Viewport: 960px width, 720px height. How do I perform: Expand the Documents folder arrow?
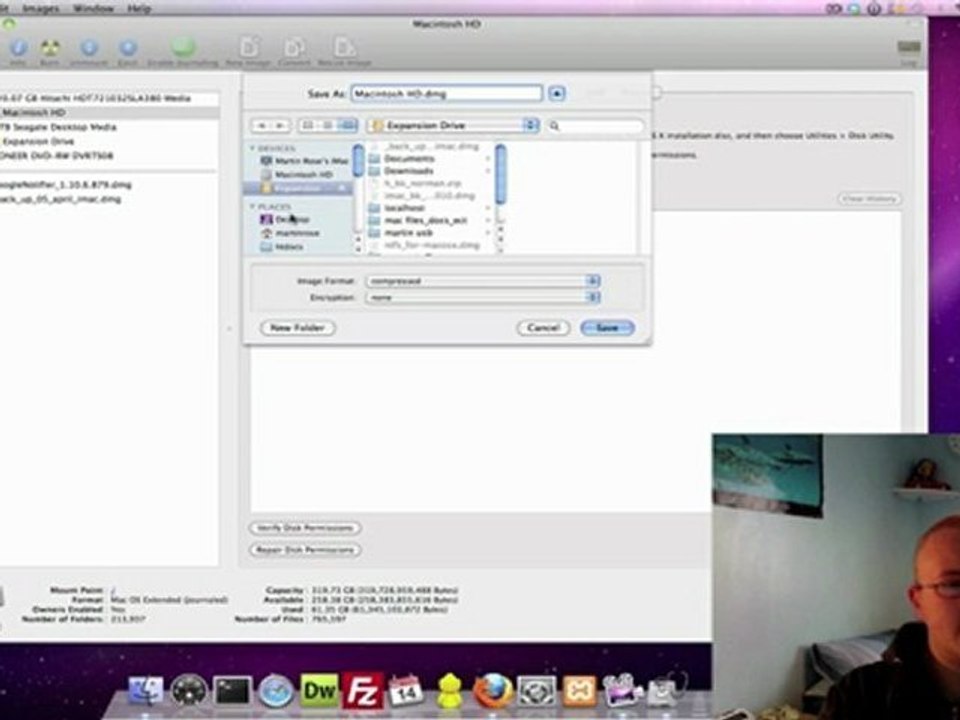tap(488, 159)
